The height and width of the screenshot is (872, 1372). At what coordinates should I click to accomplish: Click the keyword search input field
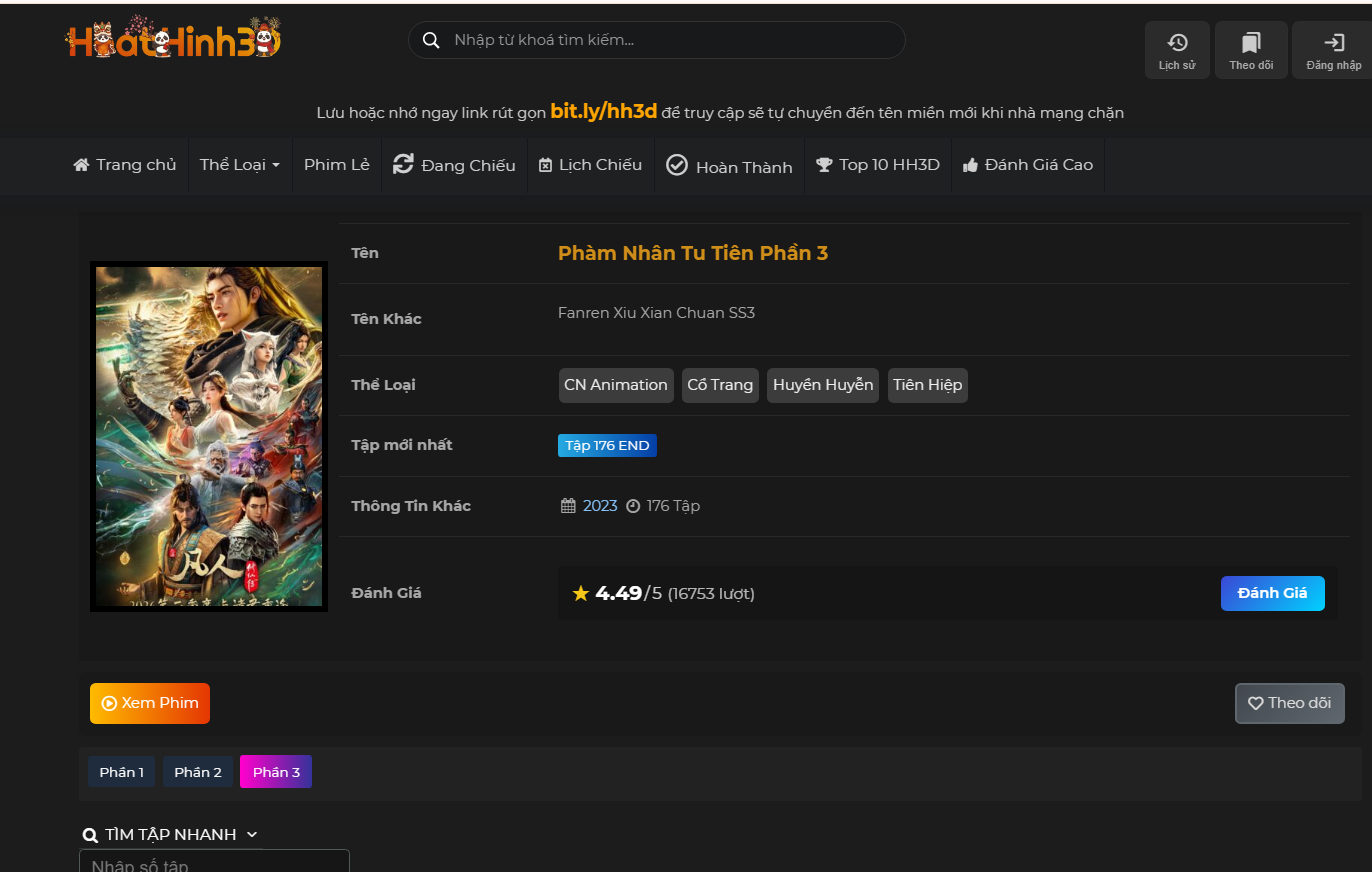pos(670,40)
